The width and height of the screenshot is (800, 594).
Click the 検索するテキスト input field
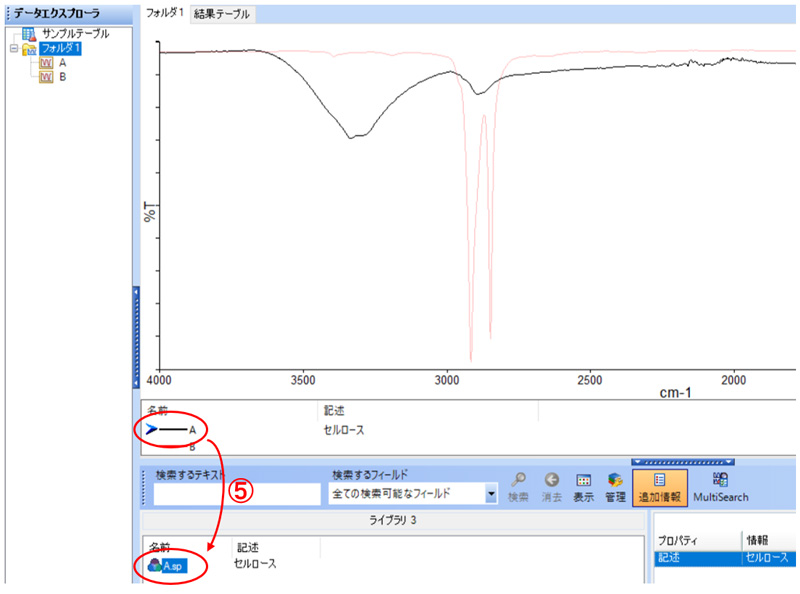click(x=237, y=494)
